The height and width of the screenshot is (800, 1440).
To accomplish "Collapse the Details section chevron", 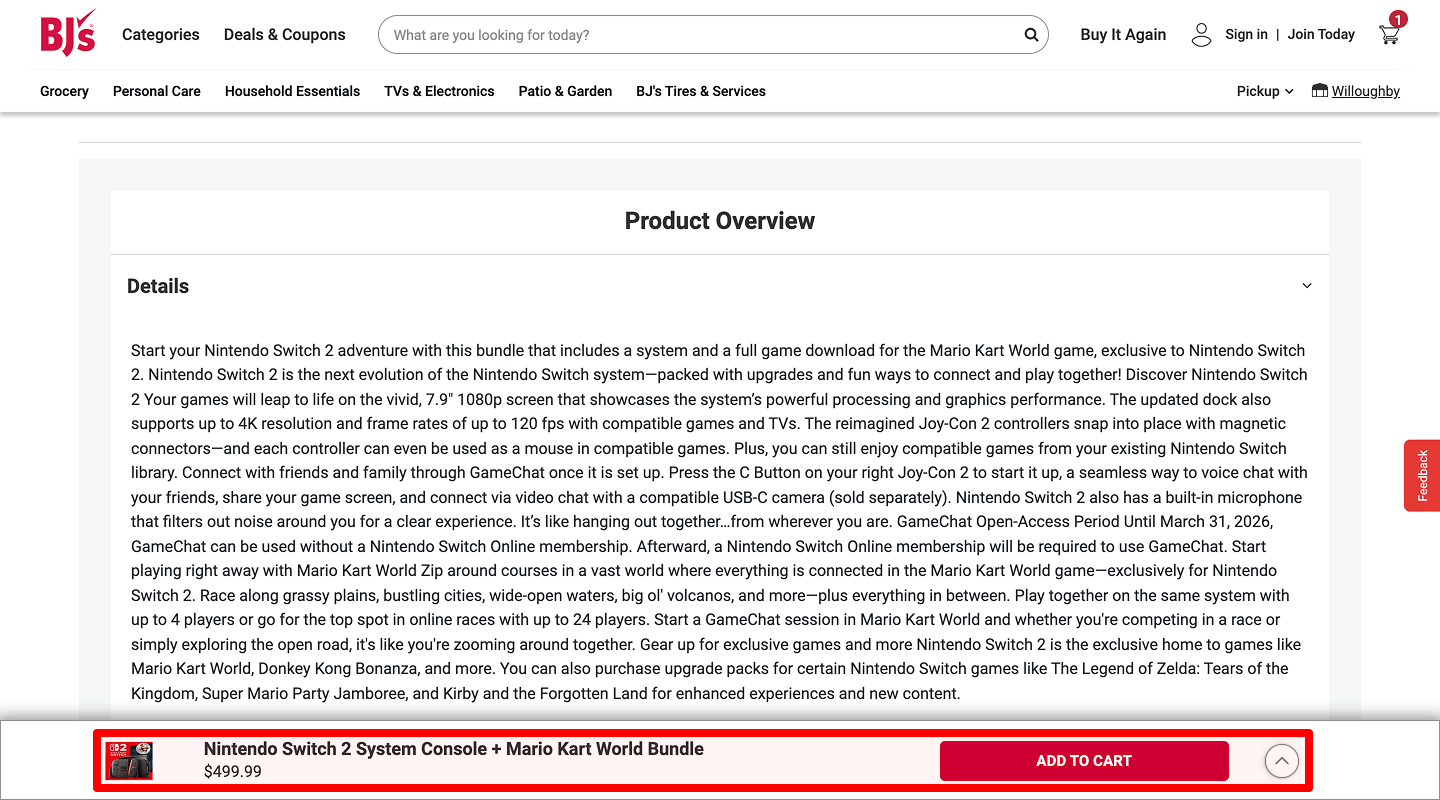I will point(1306,285).
